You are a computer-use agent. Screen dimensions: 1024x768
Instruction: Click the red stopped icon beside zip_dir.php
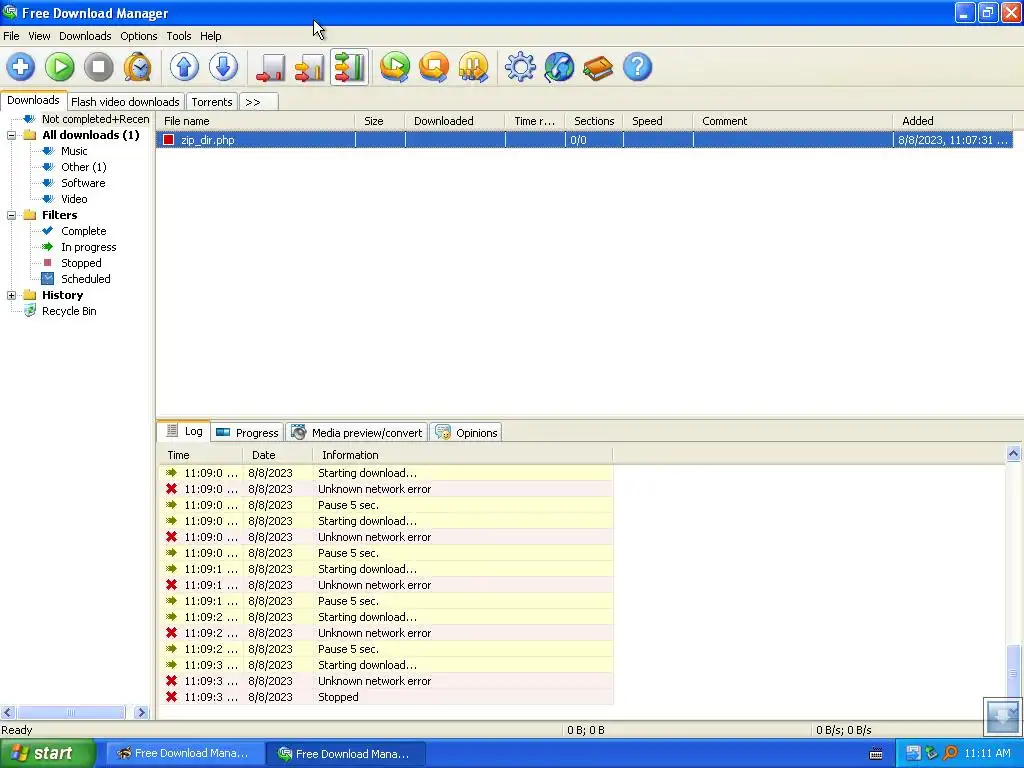click(168, 140)
